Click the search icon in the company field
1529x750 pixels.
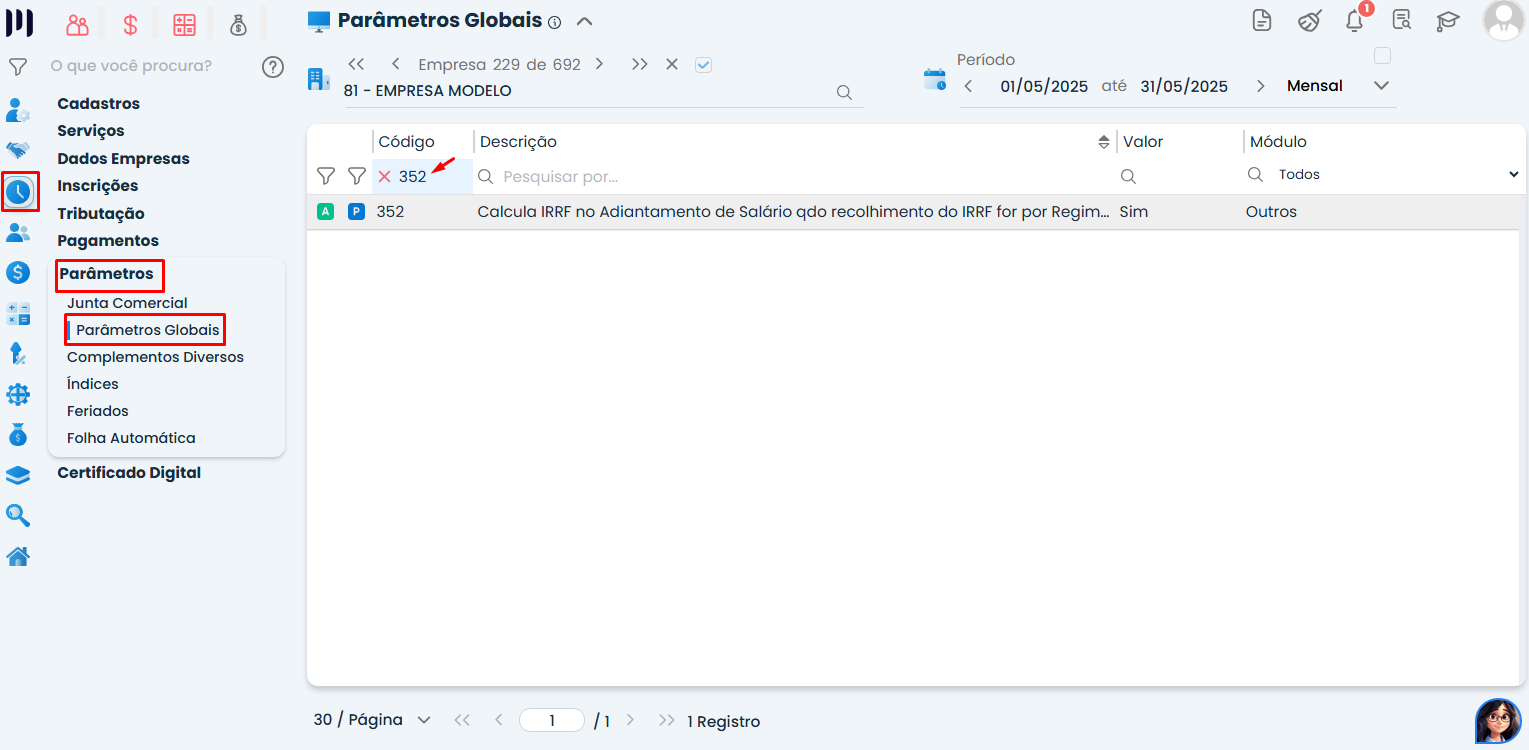[x=844, y=92]
